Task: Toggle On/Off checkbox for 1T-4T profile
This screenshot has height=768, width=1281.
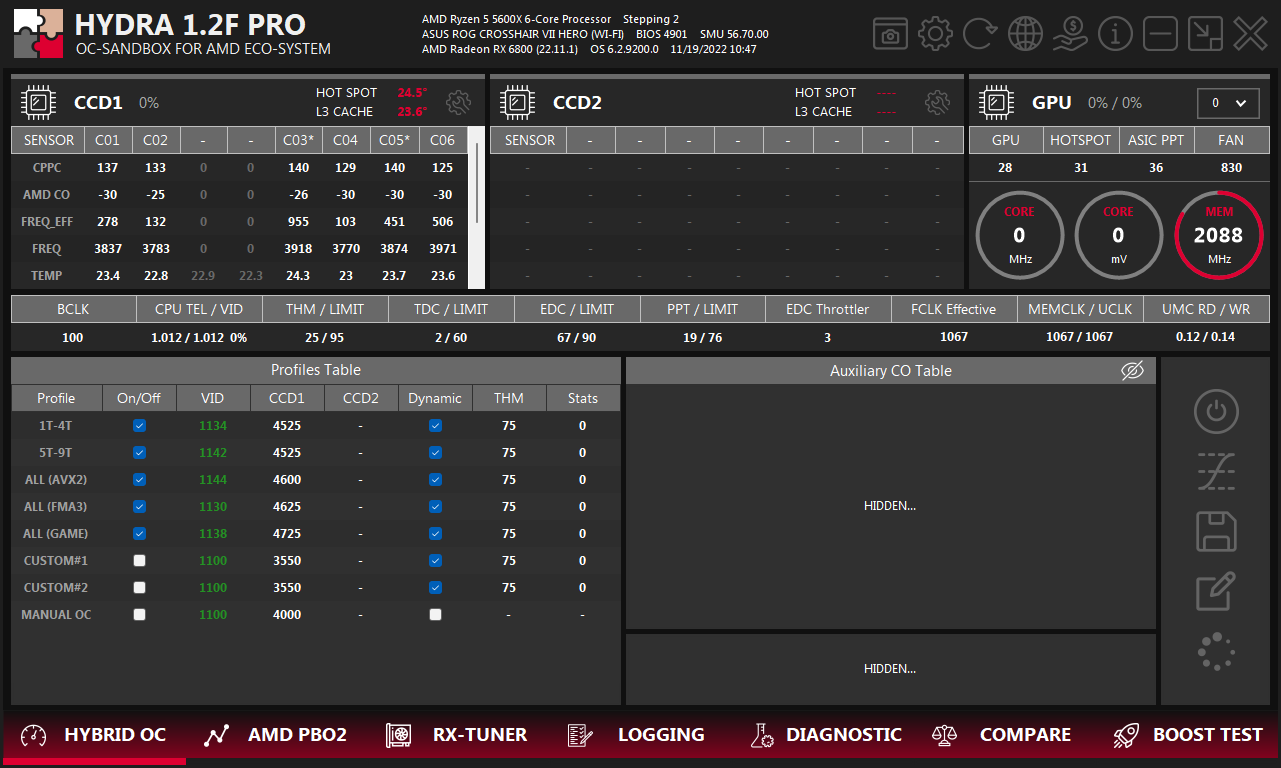Action: [139, 426]
